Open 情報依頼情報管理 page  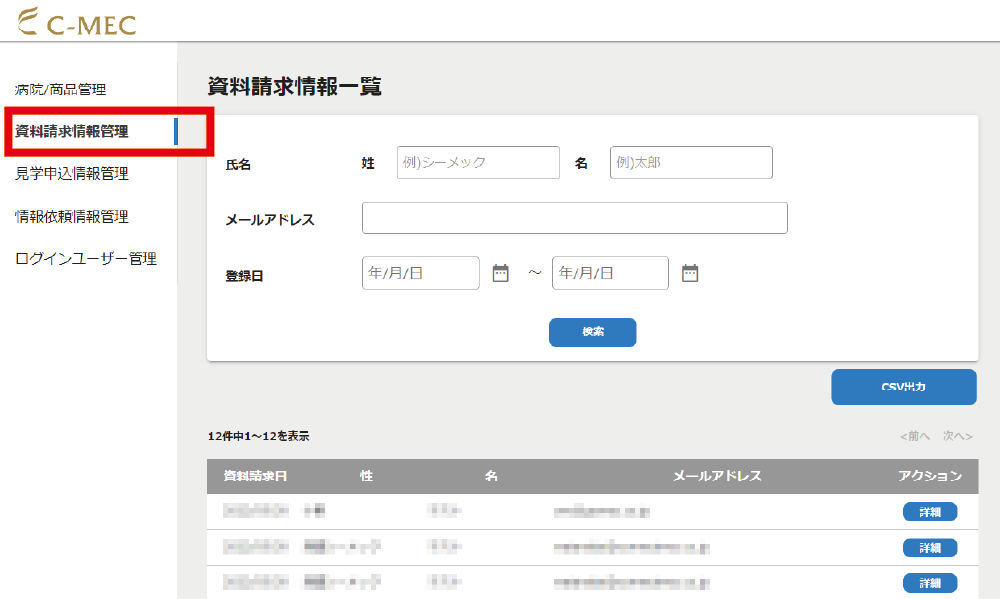(71, 217)
